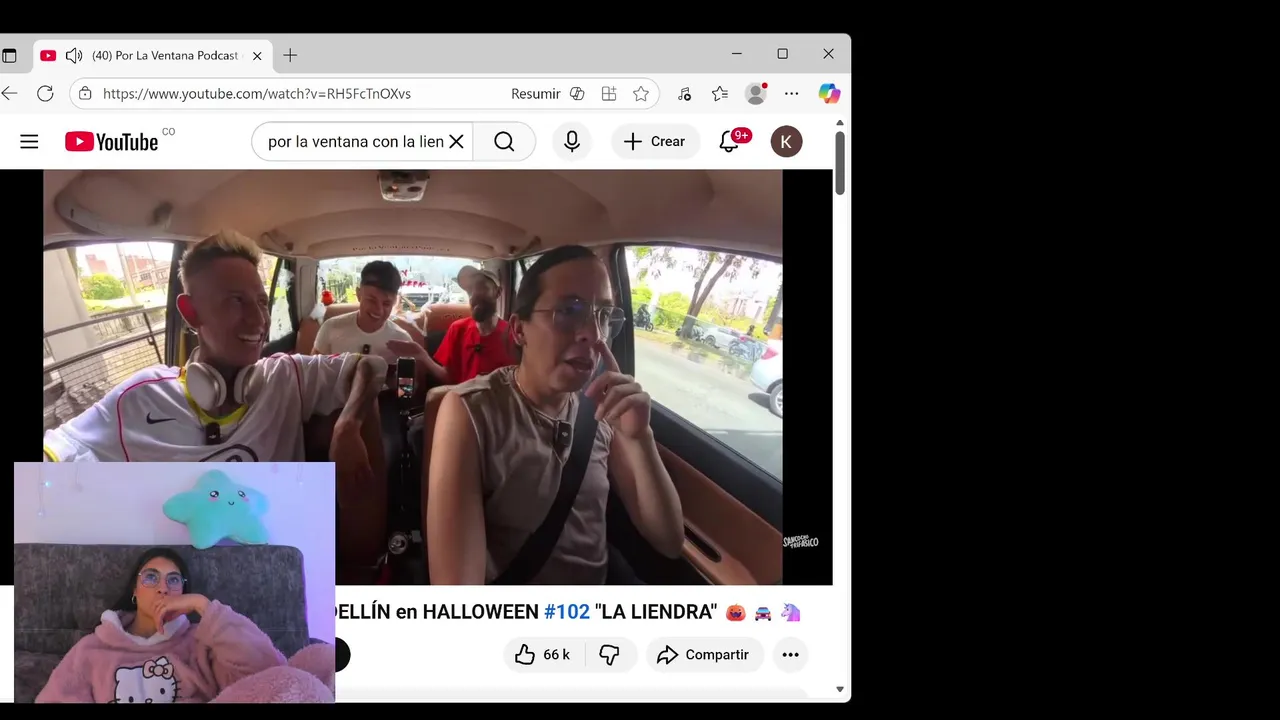The image size is (1280, 720).
Task: Click the scrollbar down arrow
Action: click(x=840, y=689)
